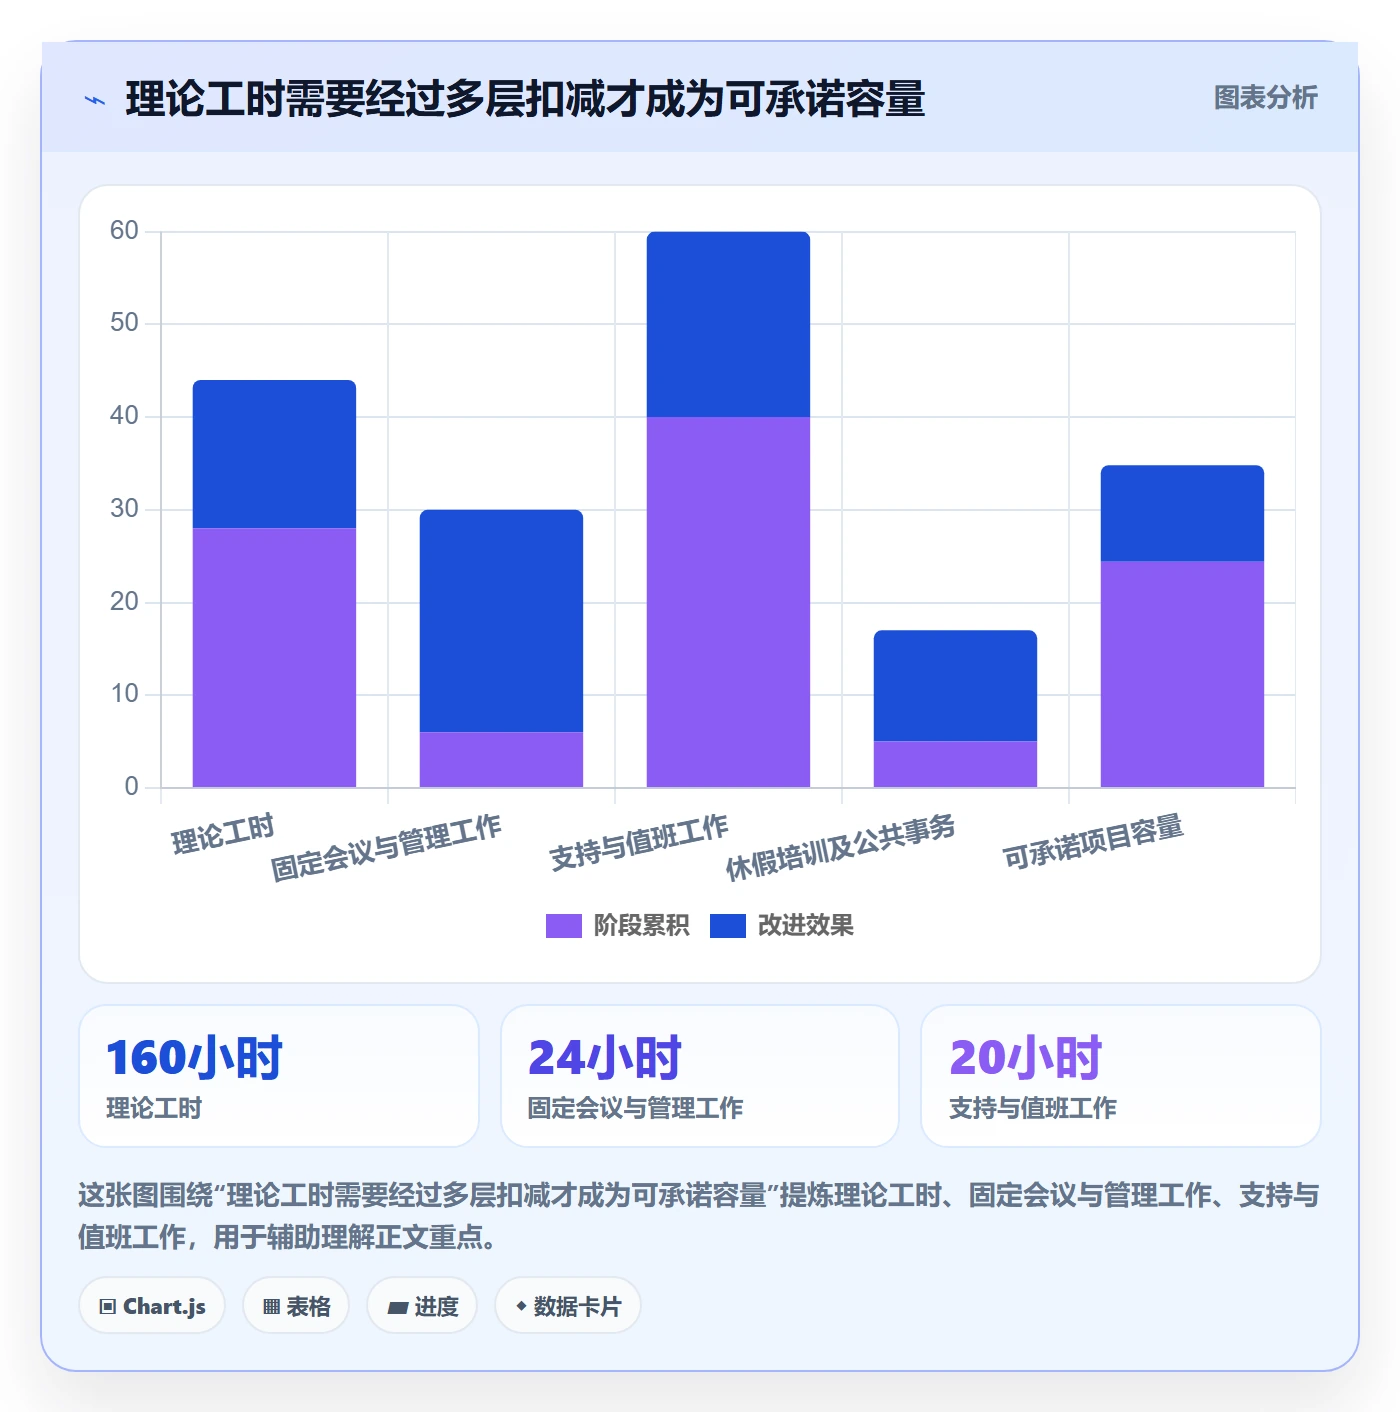
Task: Open the 160小时 理论工时 data card
Action: [x=279, y=1076]
